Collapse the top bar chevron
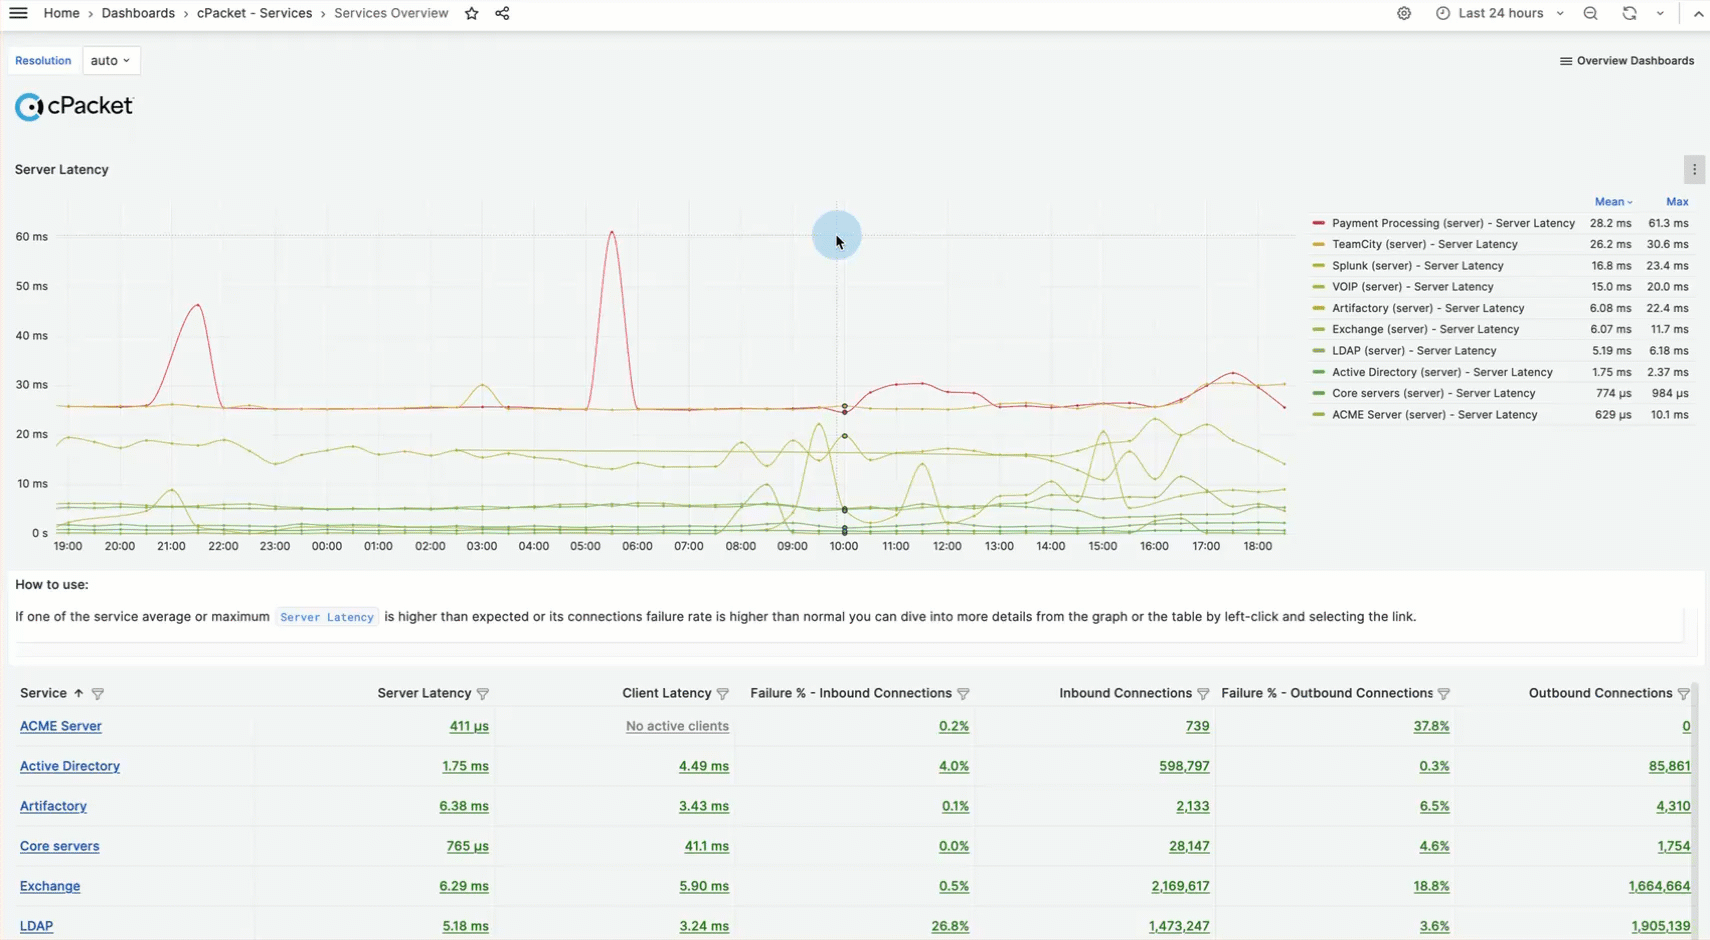Image resolution: width=1710 pixels, height=940 pixels. coord(1698,13)
